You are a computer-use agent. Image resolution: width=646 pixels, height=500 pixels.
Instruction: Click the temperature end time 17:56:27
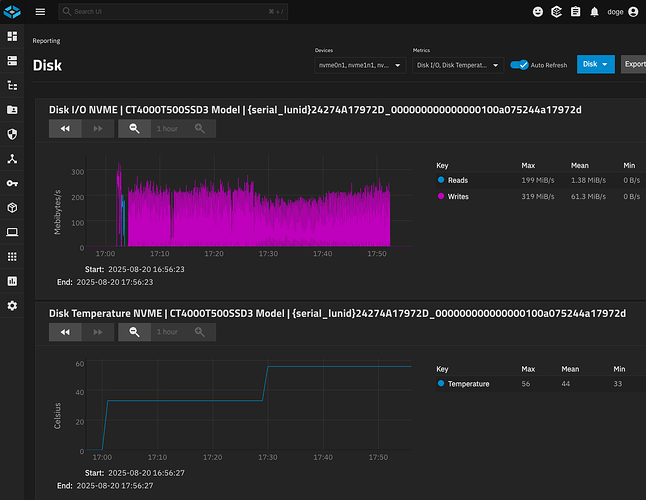(115, 486)
